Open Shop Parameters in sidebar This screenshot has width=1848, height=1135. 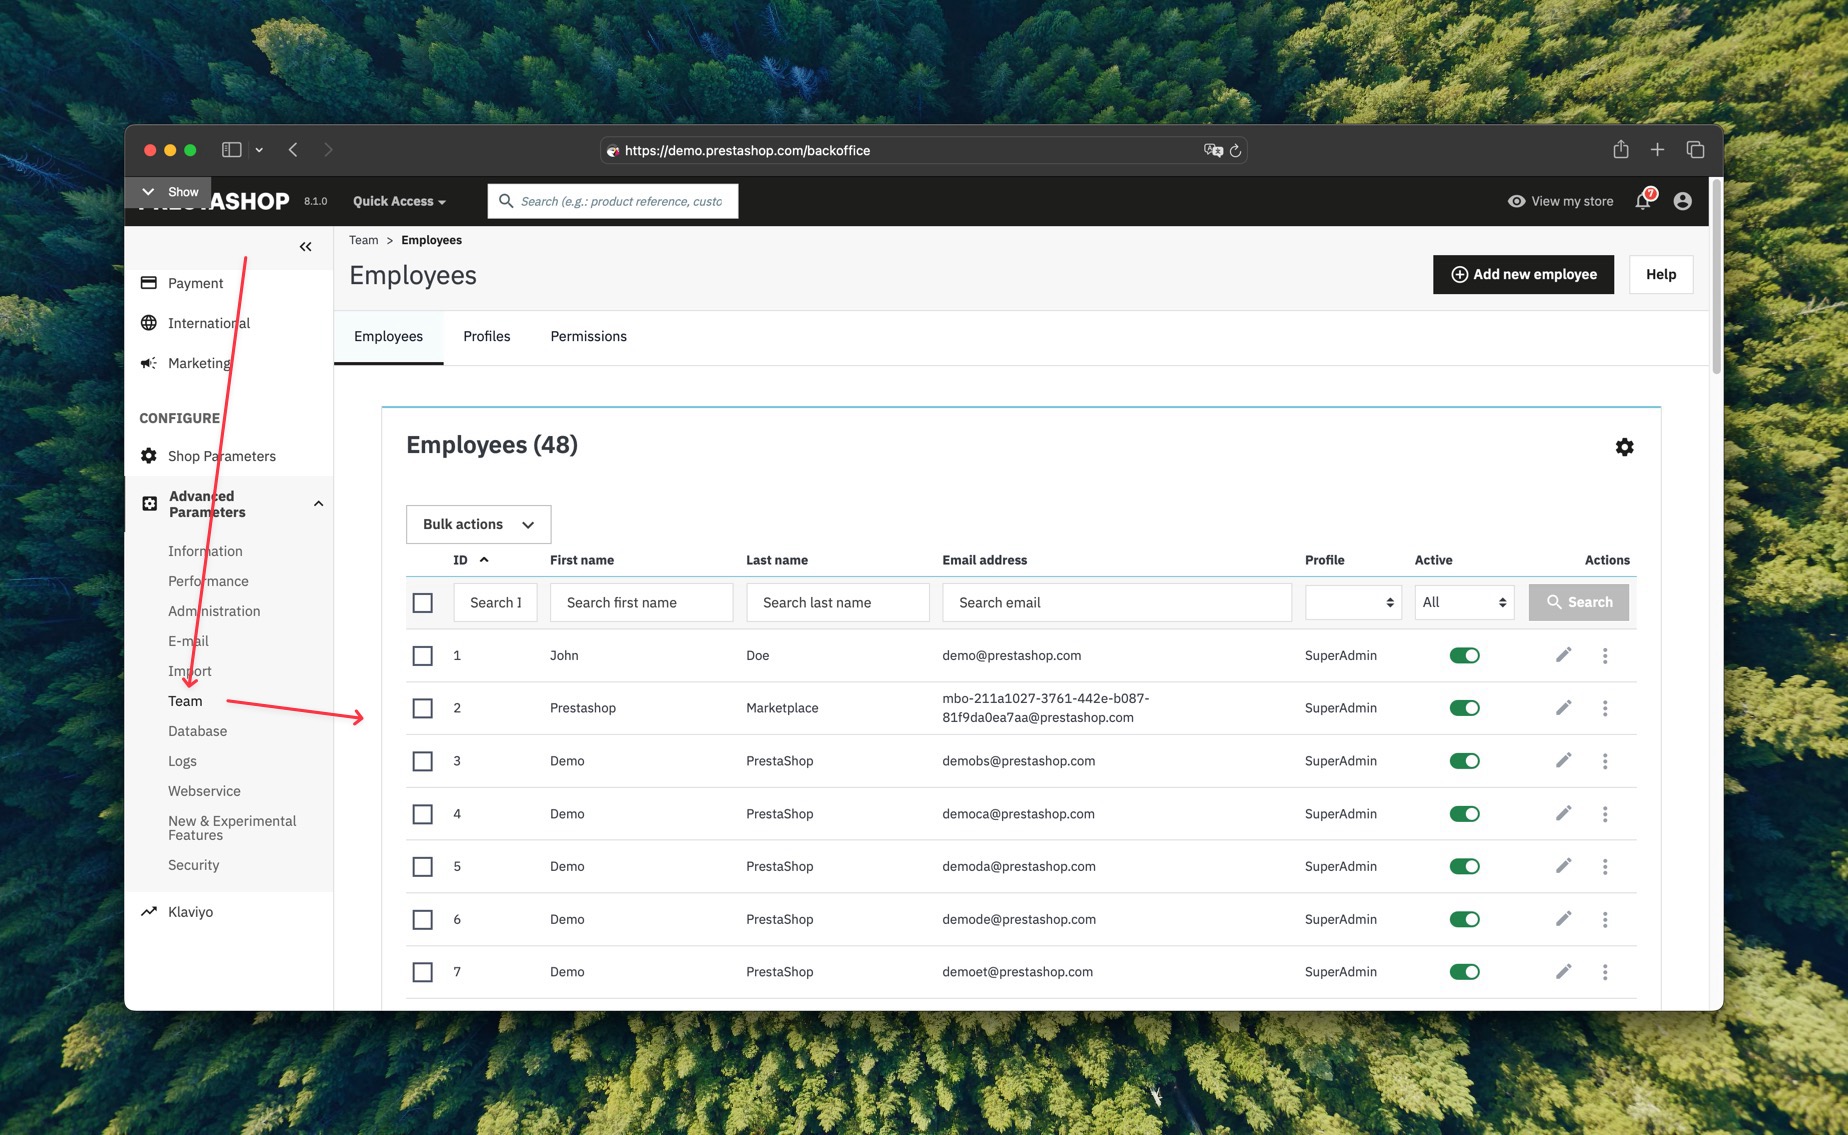[x=221, y=456]
